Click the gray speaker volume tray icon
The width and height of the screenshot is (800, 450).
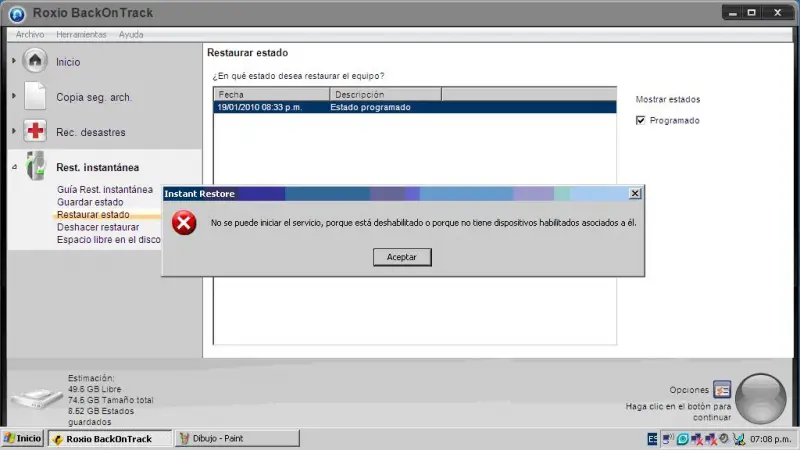click(723, 438)
